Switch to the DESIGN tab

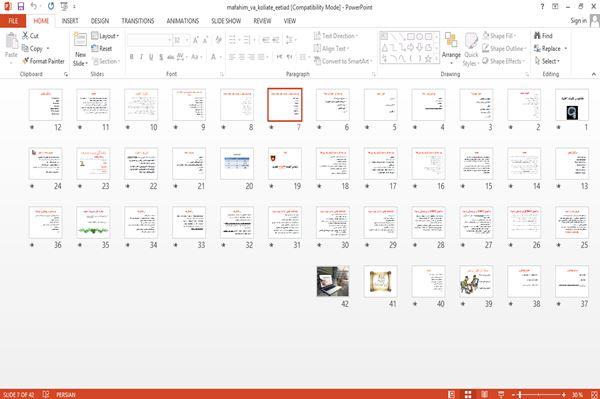coord(100,21)
